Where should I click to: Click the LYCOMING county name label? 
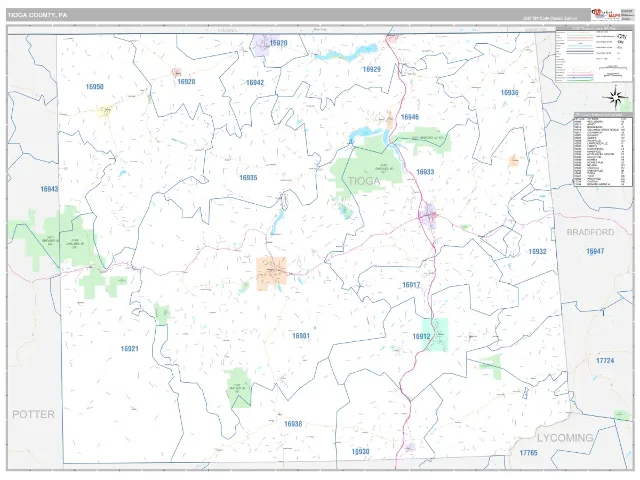[565, 438]
